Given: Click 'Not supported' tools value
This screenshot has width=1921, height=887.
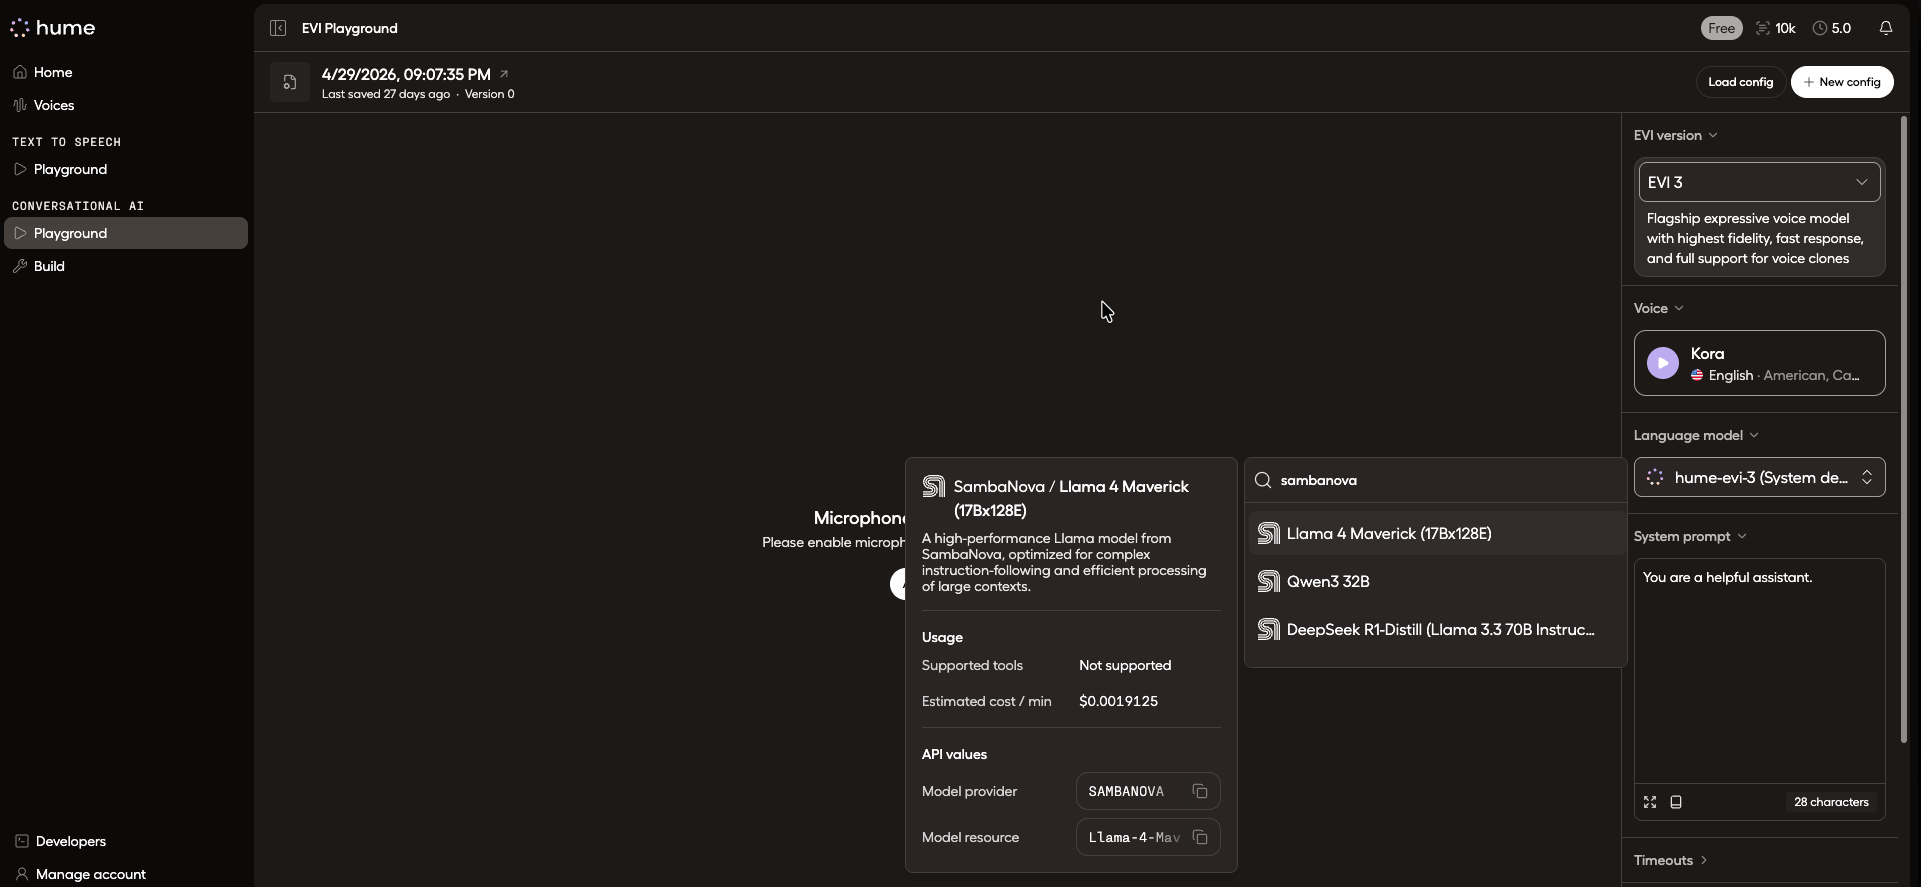Looking at the screenshot, I should click(x=1125, y=665).
